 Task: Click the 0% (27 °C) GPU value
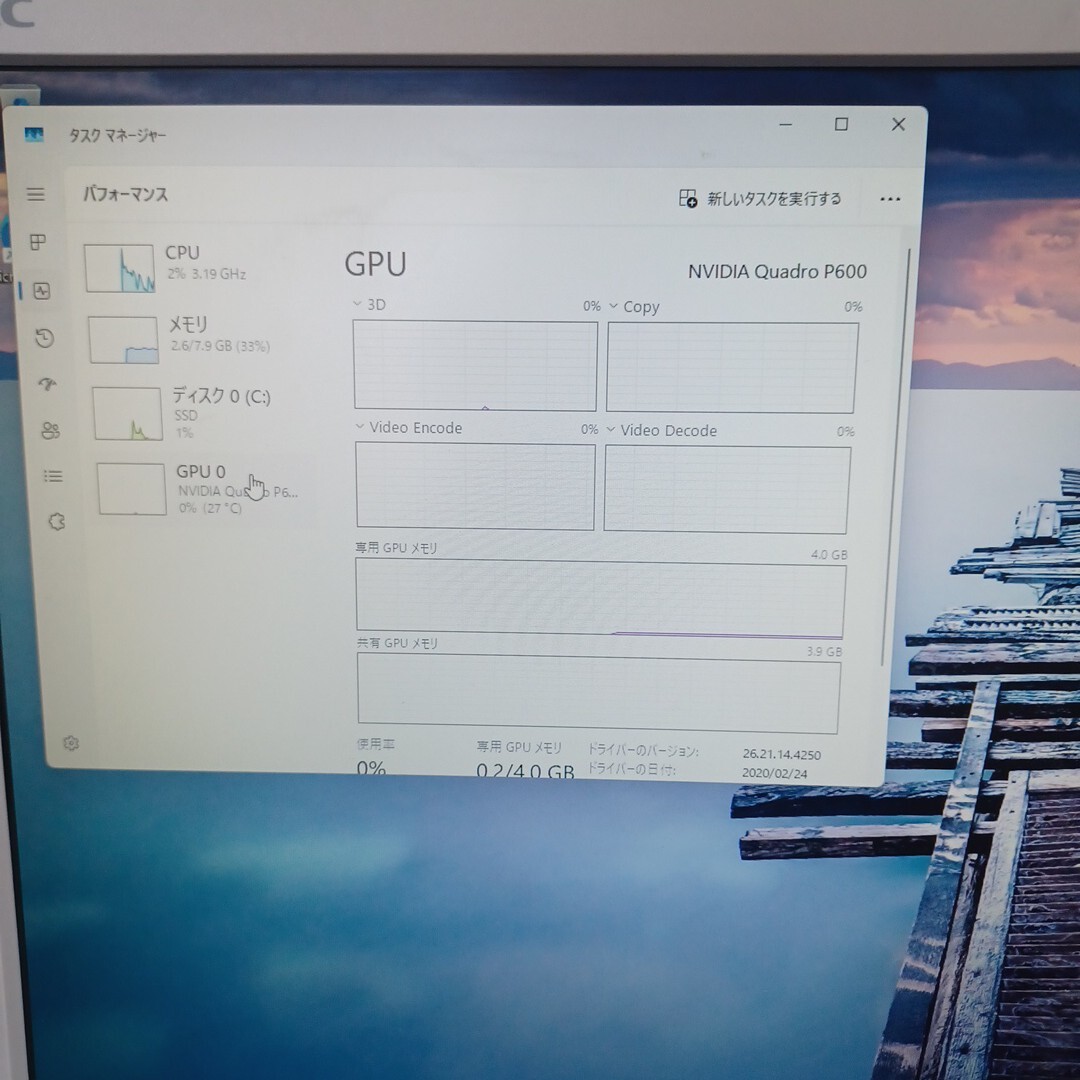click(x=210, y=508)
